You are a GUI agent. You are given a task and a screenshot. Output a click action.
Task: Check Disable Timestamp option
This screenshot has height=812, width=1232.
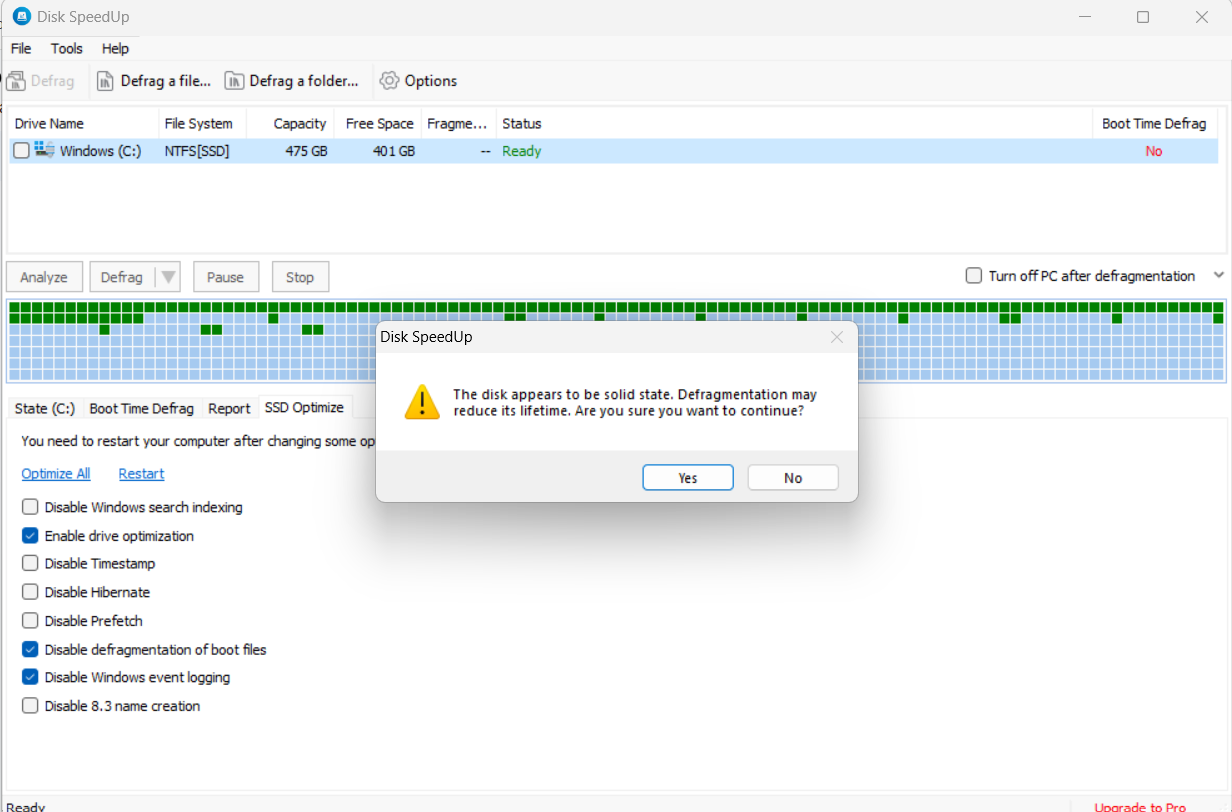[30, 564]
